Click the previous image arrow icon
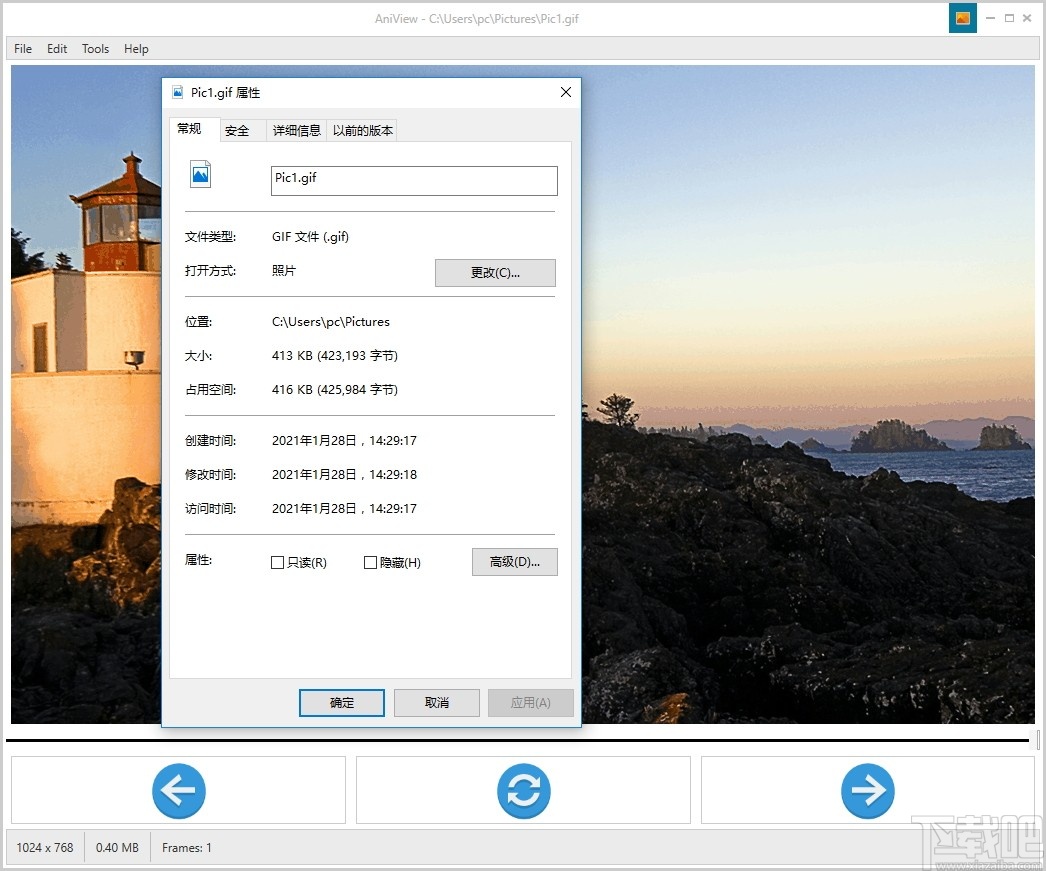1046x871 pixels. [178, 790]
